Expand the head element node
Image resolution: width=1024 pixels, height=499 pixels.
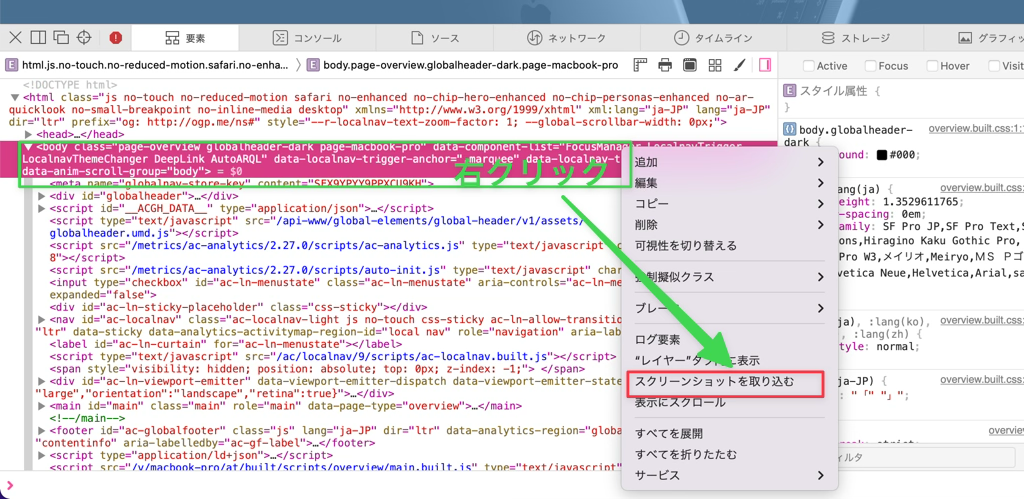30,133
